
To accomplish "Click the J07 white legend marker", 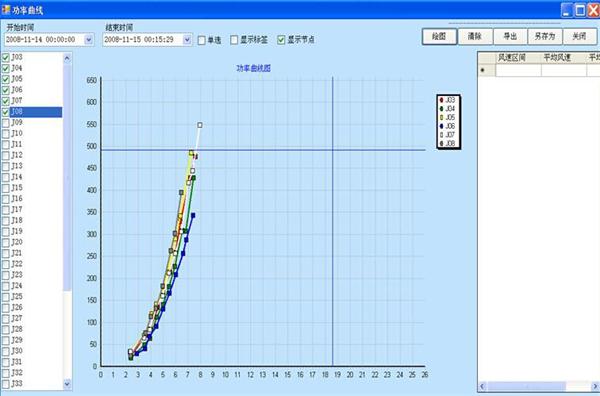I will (x=441, y=135).
